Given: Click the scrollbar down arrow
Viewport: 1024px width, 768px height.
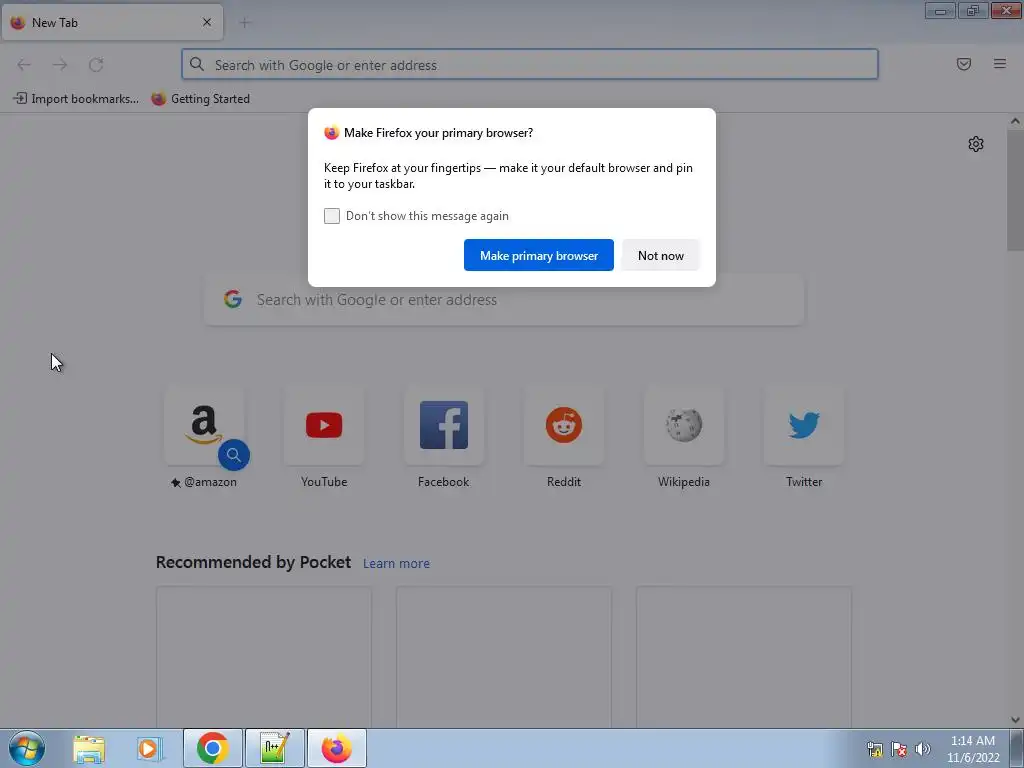Looking at the screenshot, I should pos(1015,720).
